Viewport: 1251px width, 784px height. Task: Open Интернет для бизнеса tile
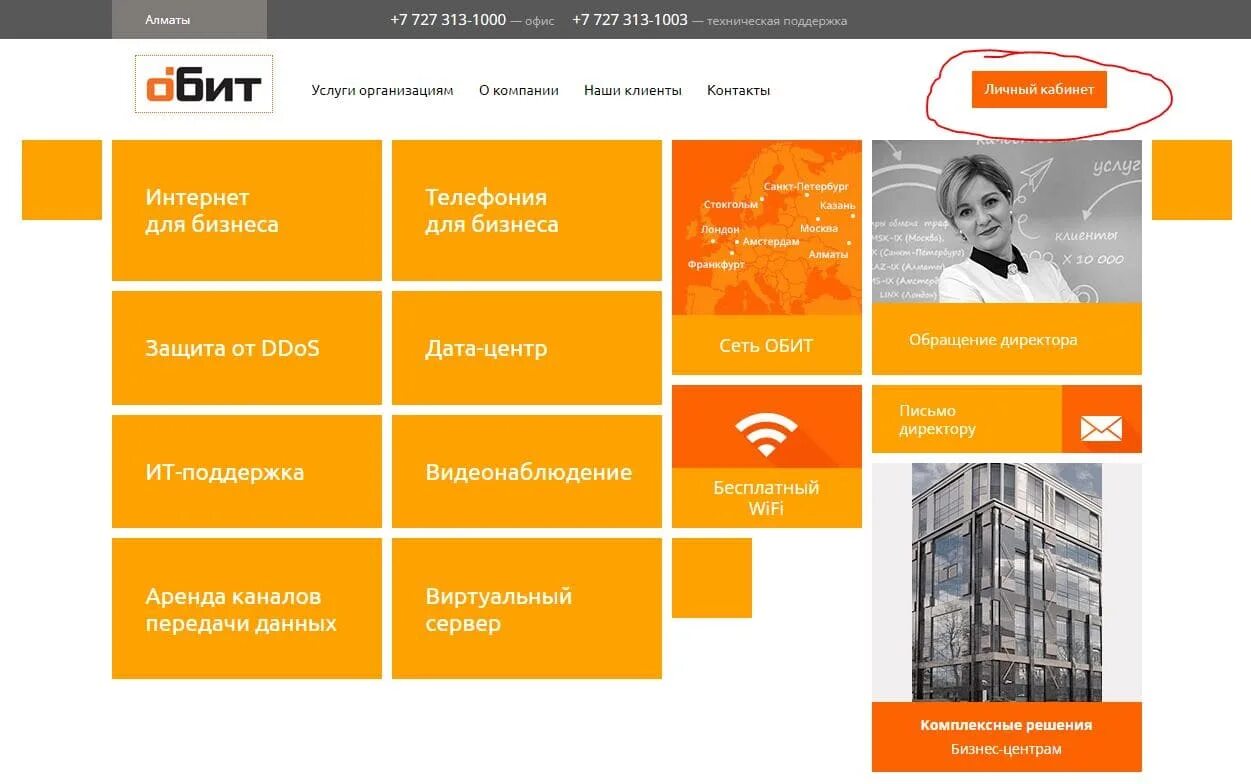[x=247, y=210]
